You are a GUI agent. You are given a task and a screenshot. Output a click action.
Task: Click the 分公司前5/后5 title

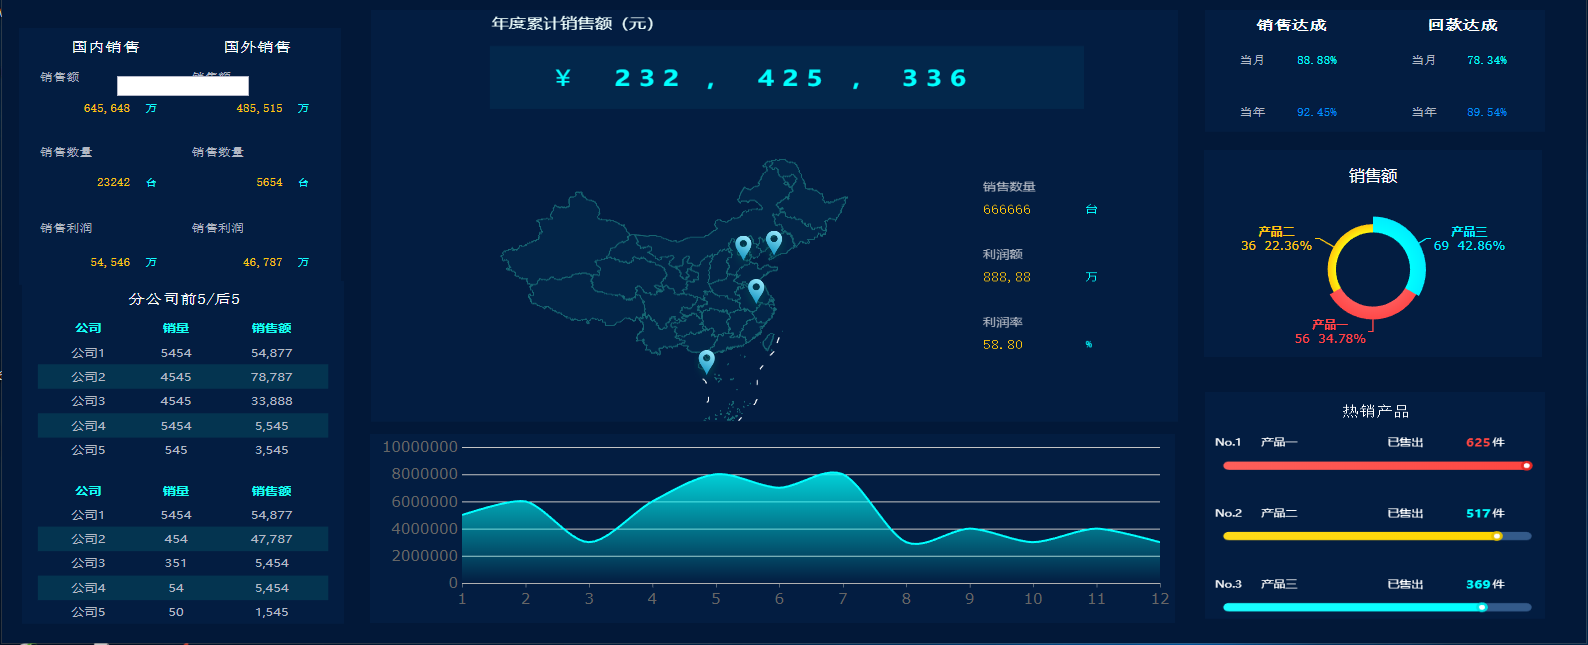pyautogui.click(x=184, y=299)
